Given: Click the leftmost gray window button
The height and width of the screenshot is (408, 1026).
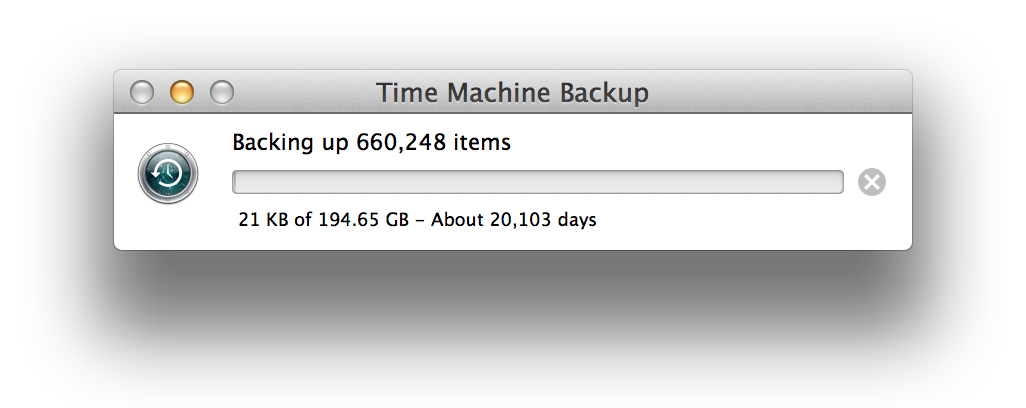Looking at the screenshot, I should (x=142, y=92).
